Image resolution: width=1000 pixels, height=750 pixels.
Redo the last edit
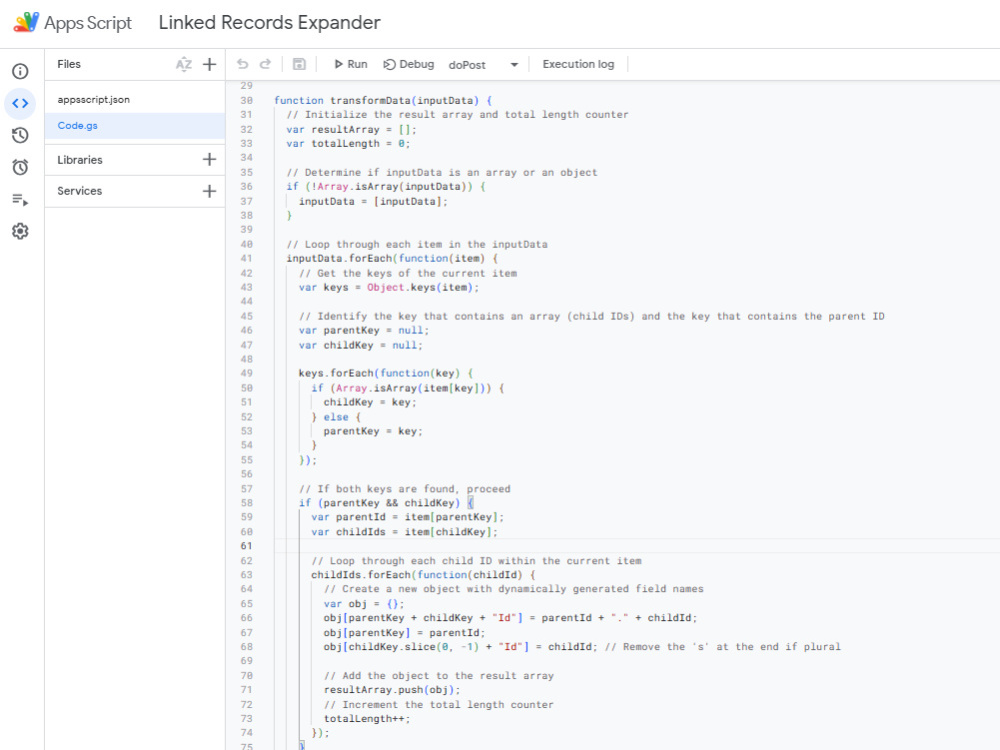pyautogui.click(x=263, y=63)
